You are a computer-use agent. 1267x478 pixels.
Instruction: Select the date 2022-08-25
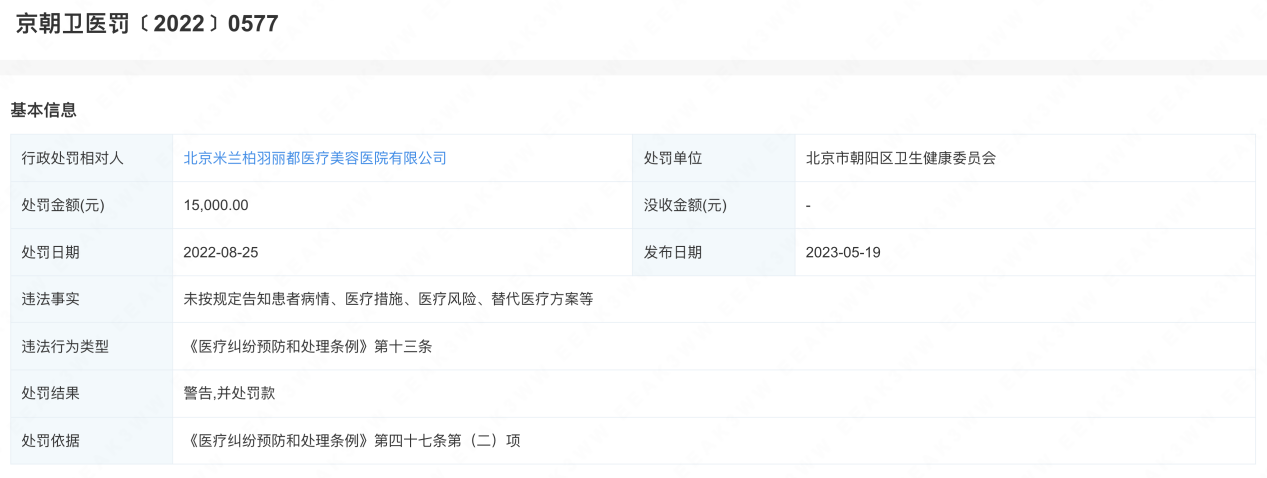pyautogui.click(x=221, y=252)
